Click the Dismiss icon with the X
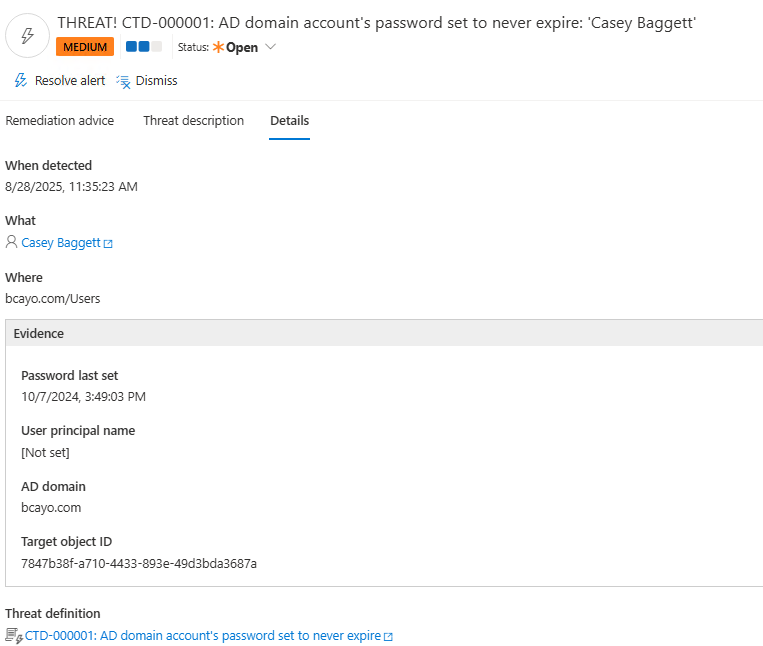 point(123,81)
